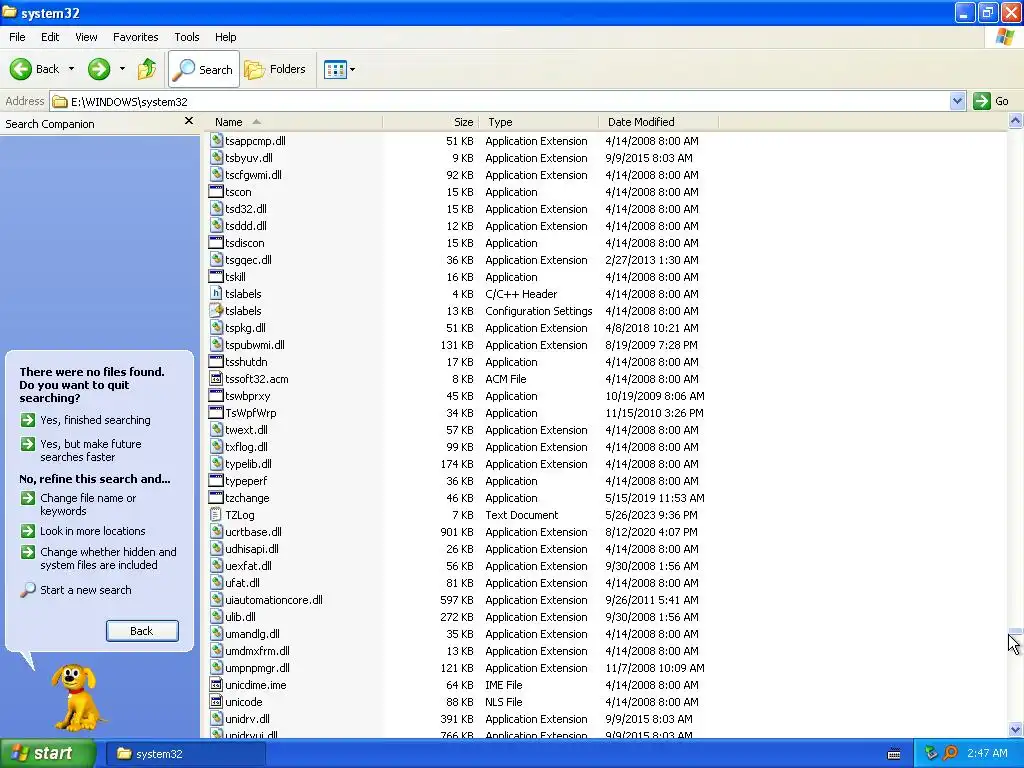Select the tslabels C/C++ Header icon
This screenshot has height=768, width=1024.
click(216, 293)
